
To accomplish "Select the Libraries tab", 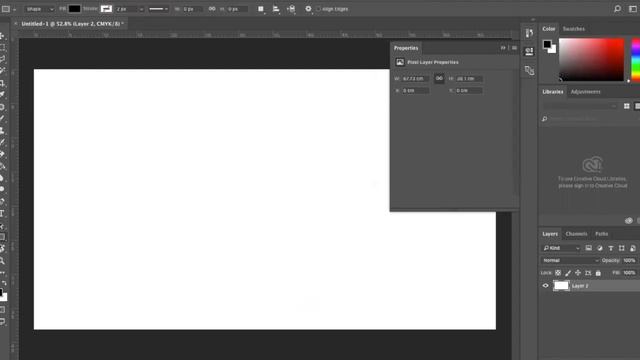I will coord(553,92).
